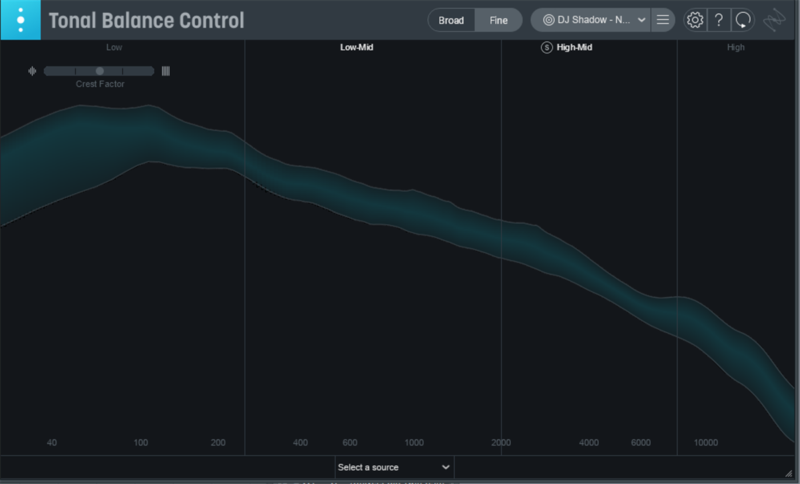This screenshot has width=800, height=484.
Task: Switch to Broad view mode
Action: 451,20
